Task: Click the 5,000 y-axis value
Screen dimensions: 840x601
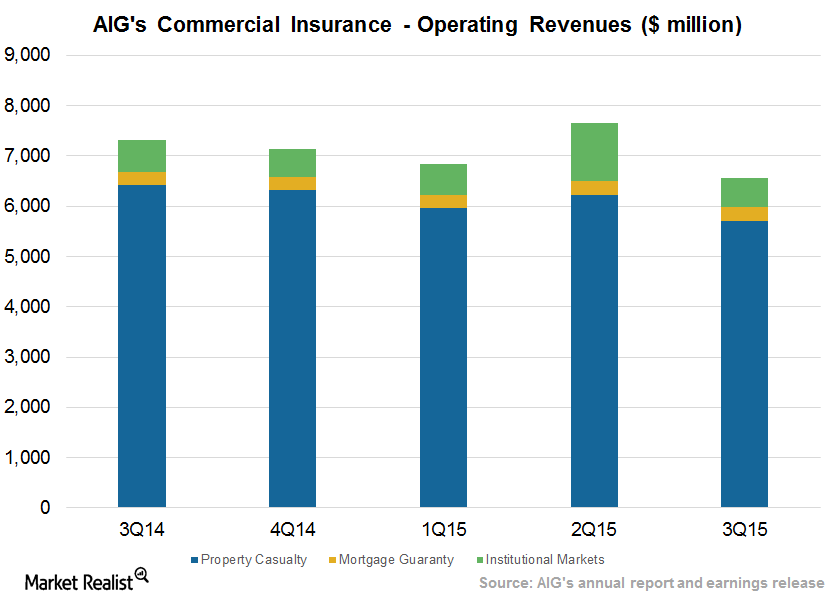Action: click(27, 256)
